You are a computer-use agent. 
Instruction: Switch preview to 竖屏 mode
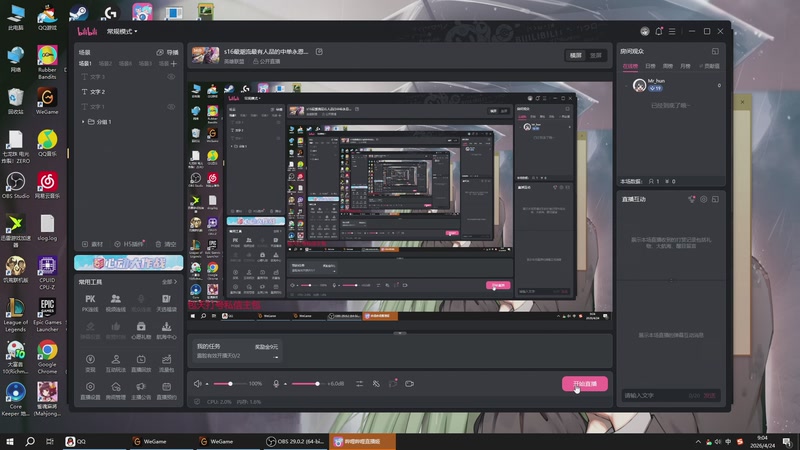point(595,55)
